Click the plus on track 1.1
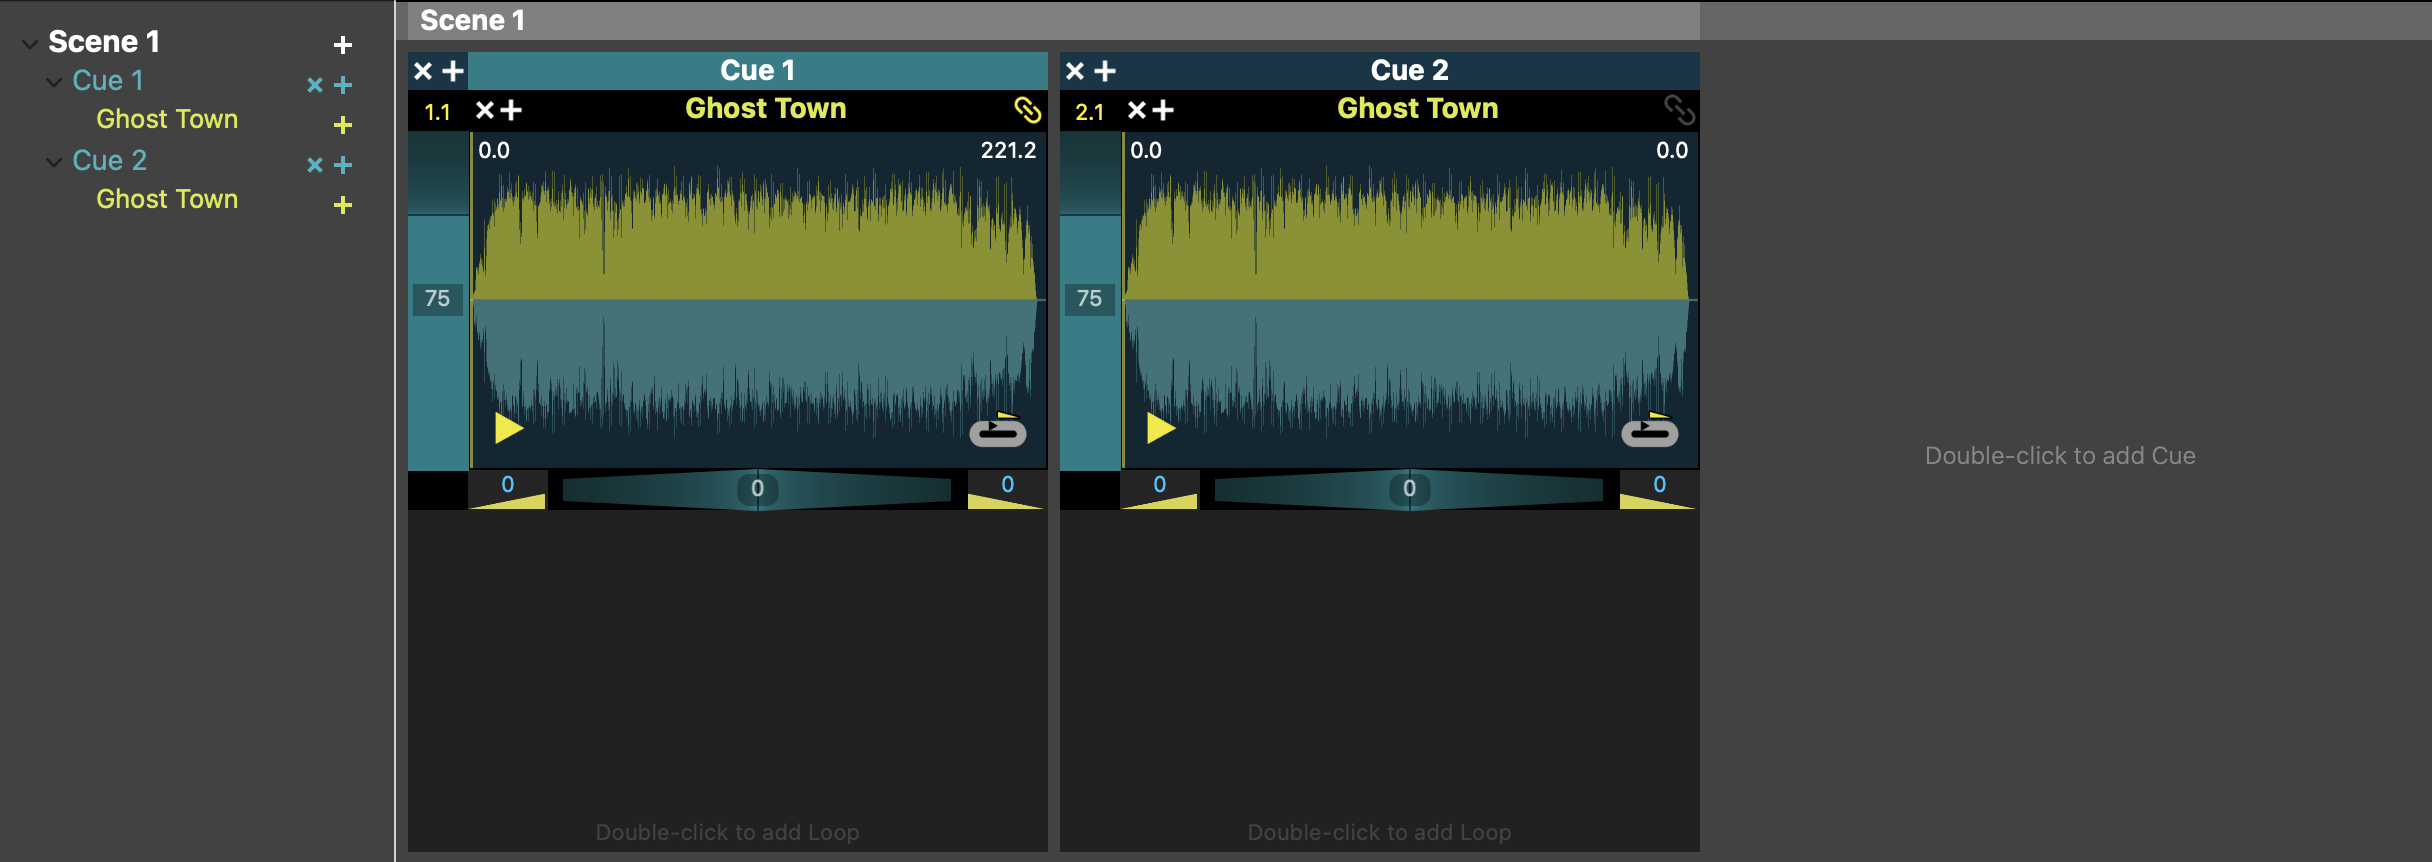The height and width of the screenshot is (862, 2432). (x=511, y=110)
